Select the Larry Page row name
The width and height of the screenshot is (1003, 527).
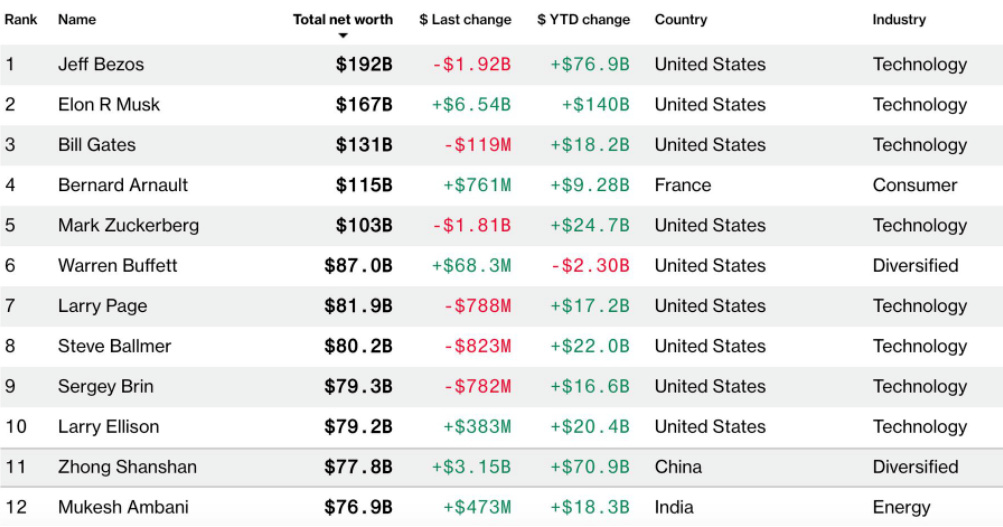(102, 306)
